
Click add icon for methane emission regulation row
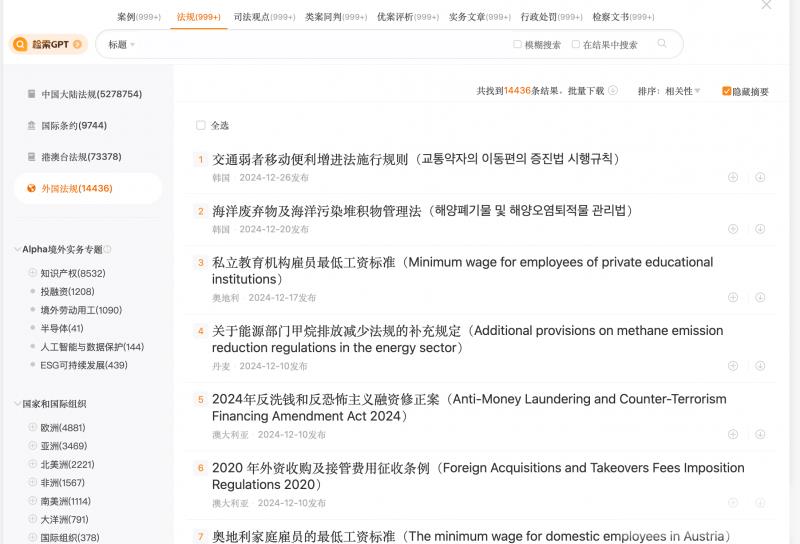733,365
